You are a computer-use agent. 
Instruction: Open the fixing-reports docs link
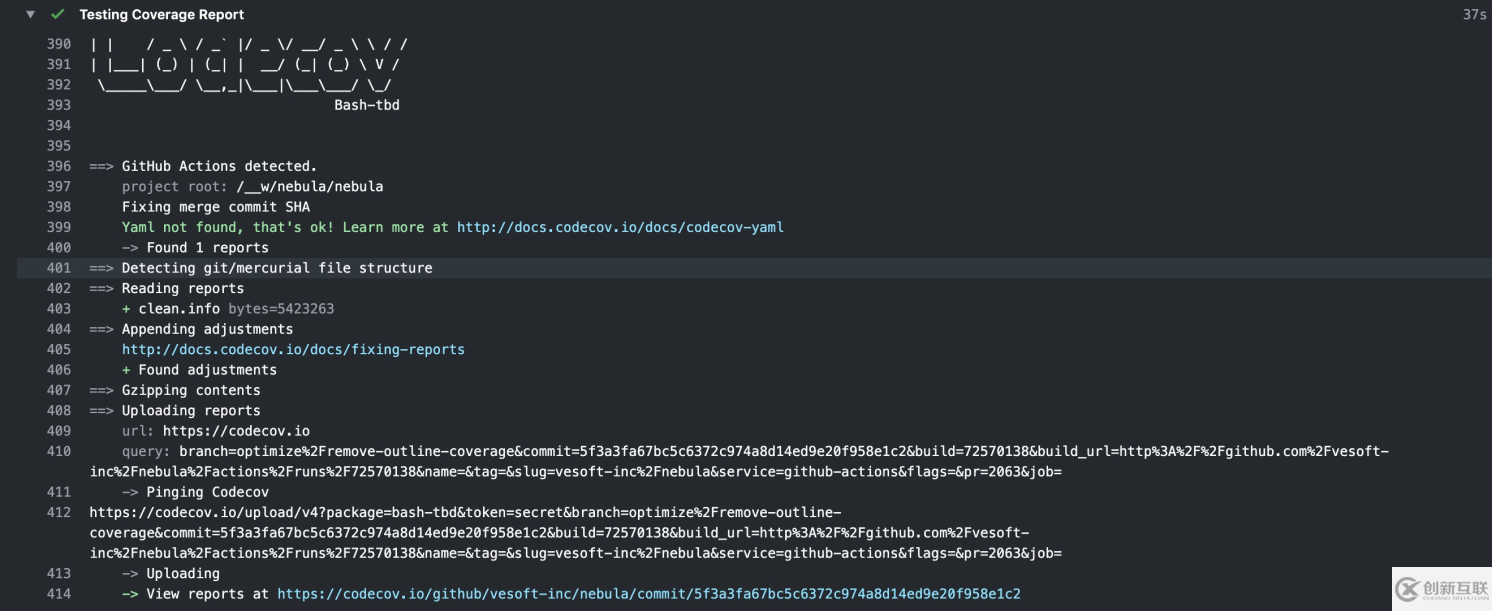(293, 349)
